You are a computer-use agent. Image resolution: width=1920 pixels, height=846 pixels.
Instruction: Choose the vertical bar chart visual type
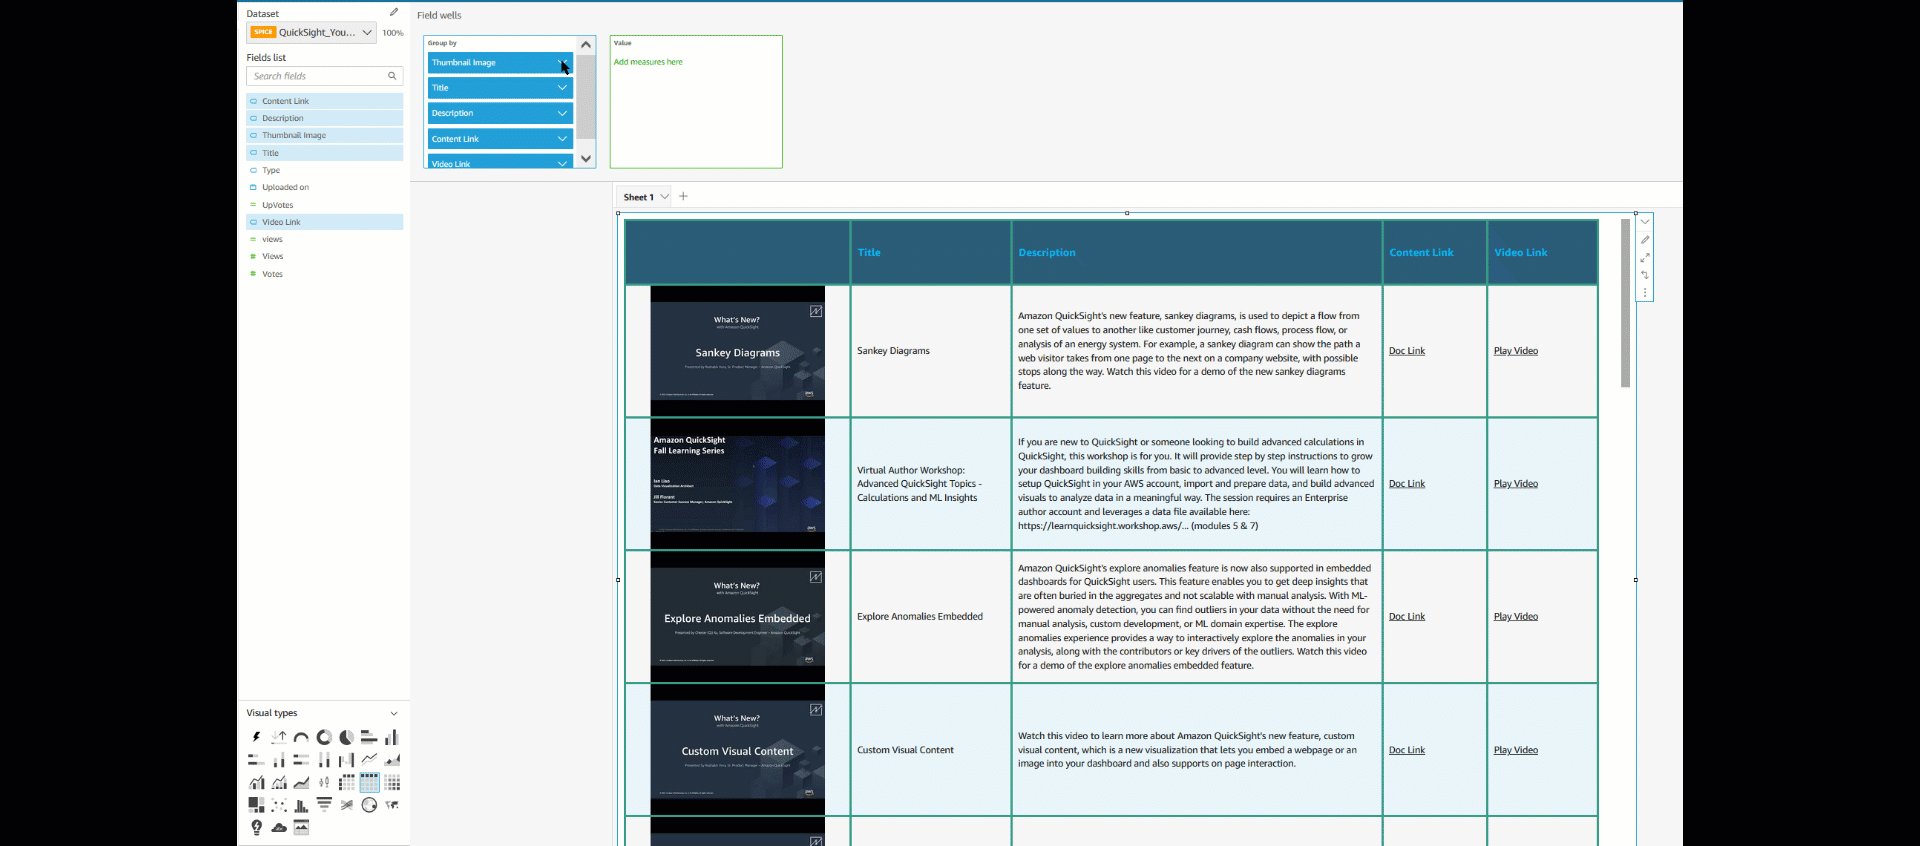coord(391,737)
